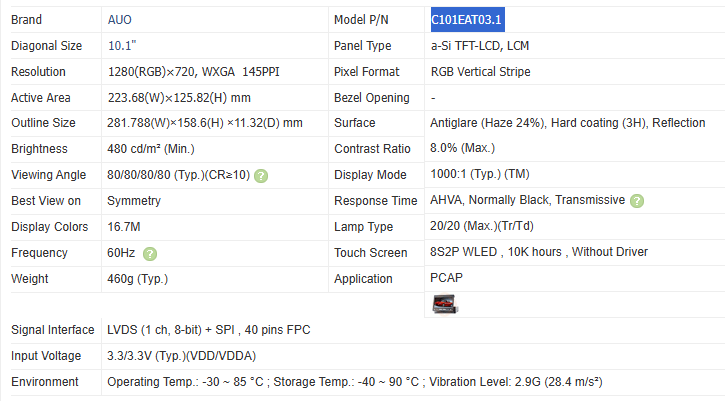The image size is (725, 401).
Task: Click the help icon beside the viewing angle value
Action: [x=261, y=175]
